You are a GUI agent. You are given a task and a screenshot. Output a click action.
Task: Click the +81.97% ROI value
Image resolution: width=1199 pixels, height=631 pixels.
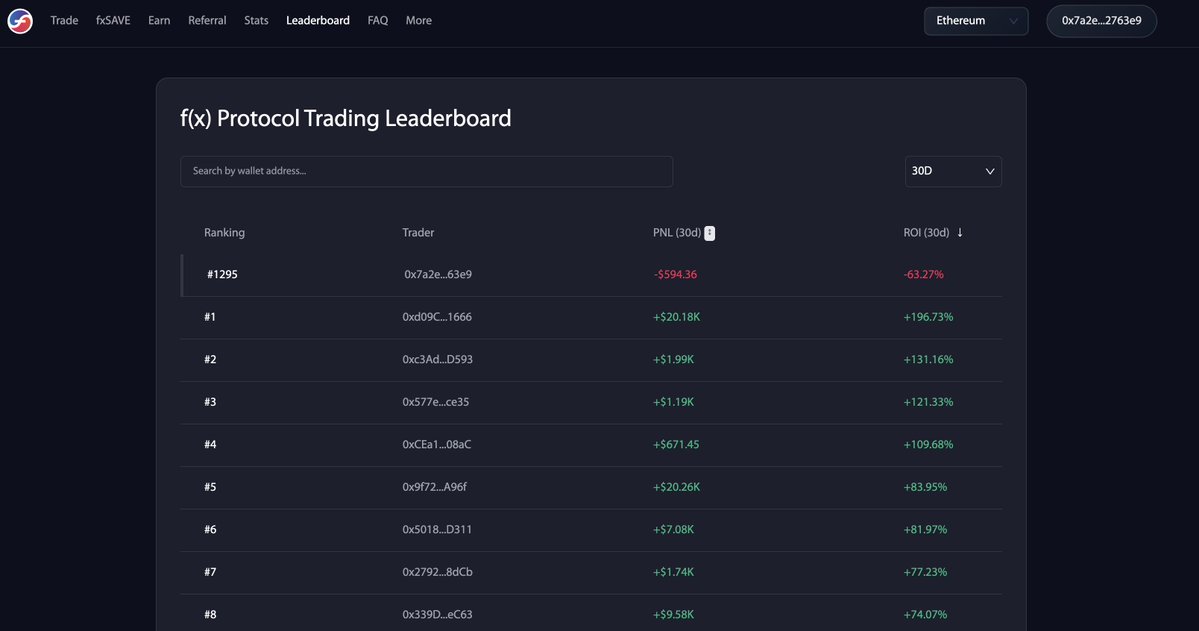pos(925,529)
